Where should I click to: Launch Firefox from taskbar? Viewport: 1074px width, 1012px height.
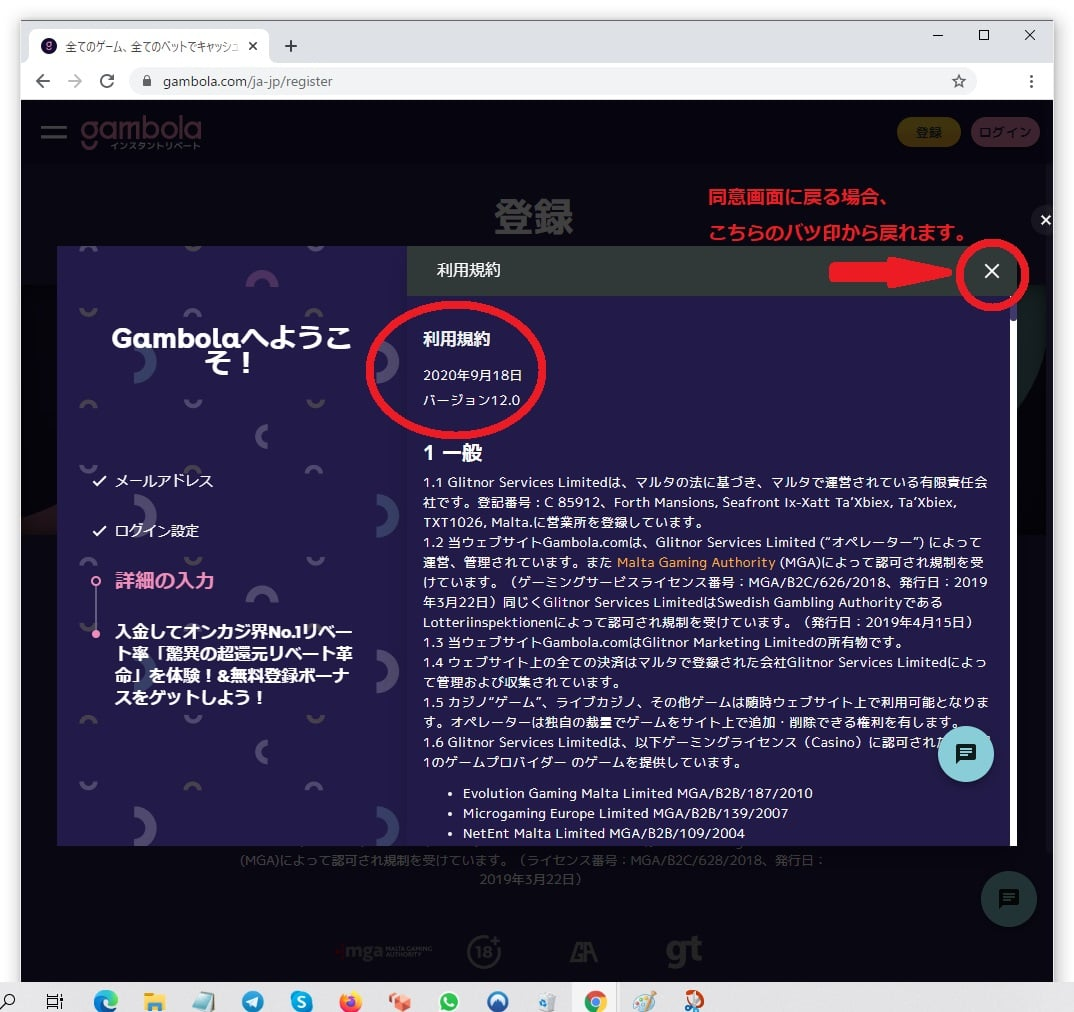[x=351, y=1001]
